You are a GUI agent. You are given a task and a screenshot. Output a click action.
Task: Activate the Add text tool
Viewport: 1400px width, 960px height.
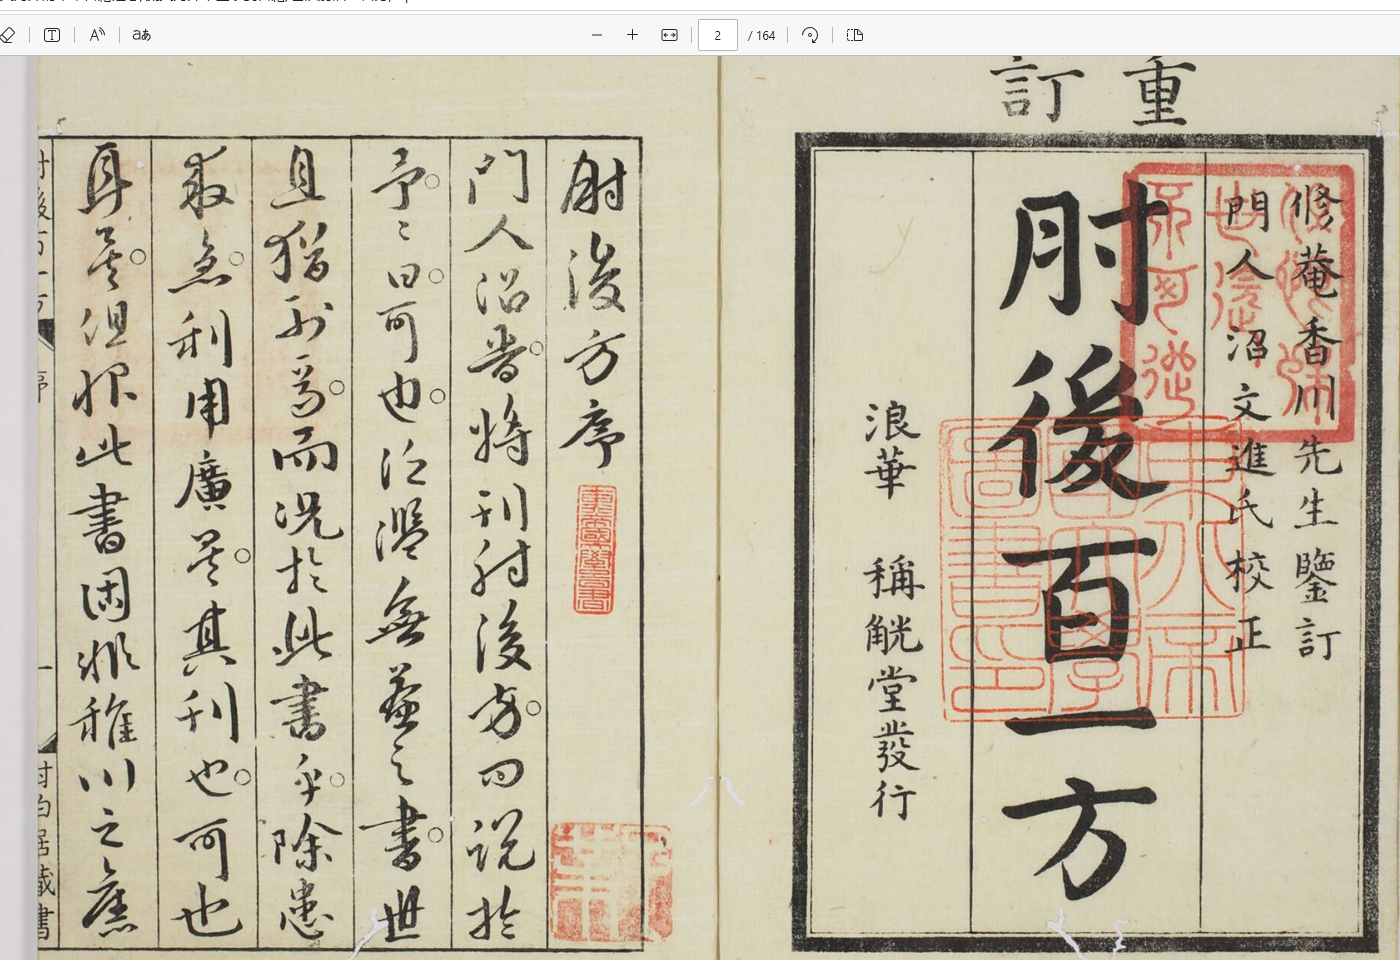click(x=52, y=35)
